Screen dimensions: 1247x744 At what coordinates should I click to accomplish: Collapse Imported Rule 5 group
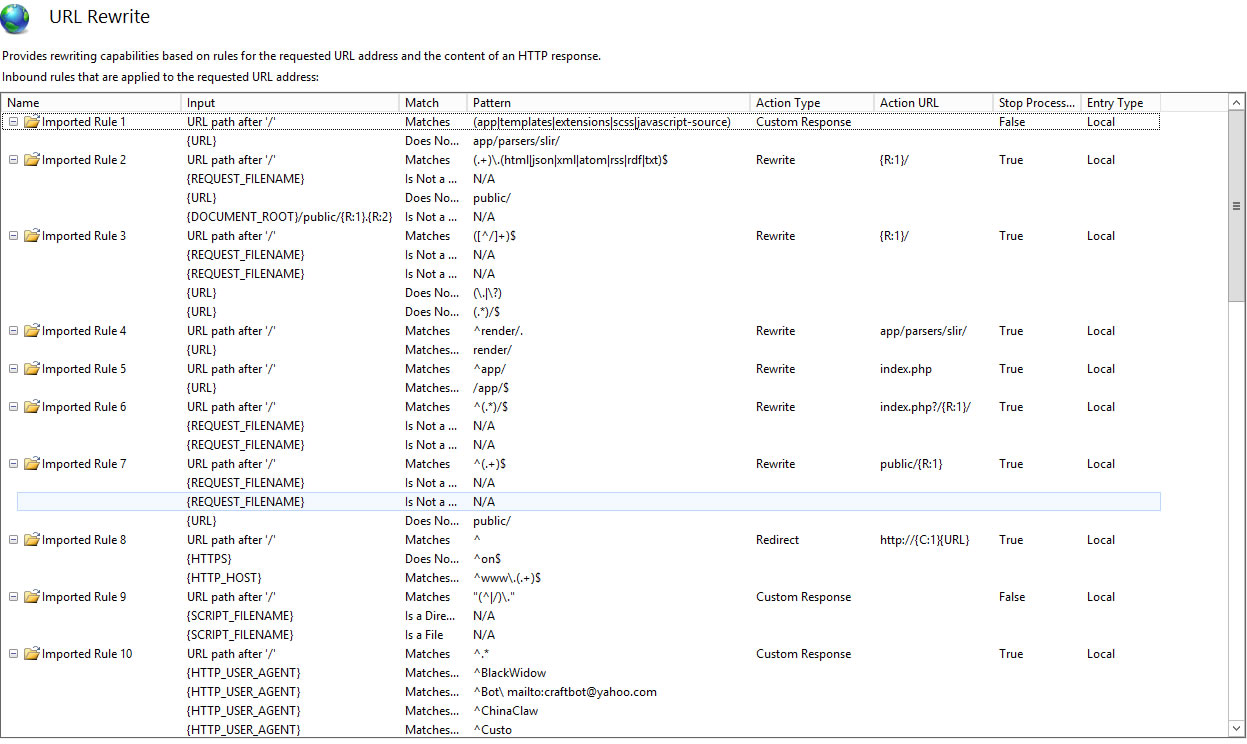click(x=14, y=369)
